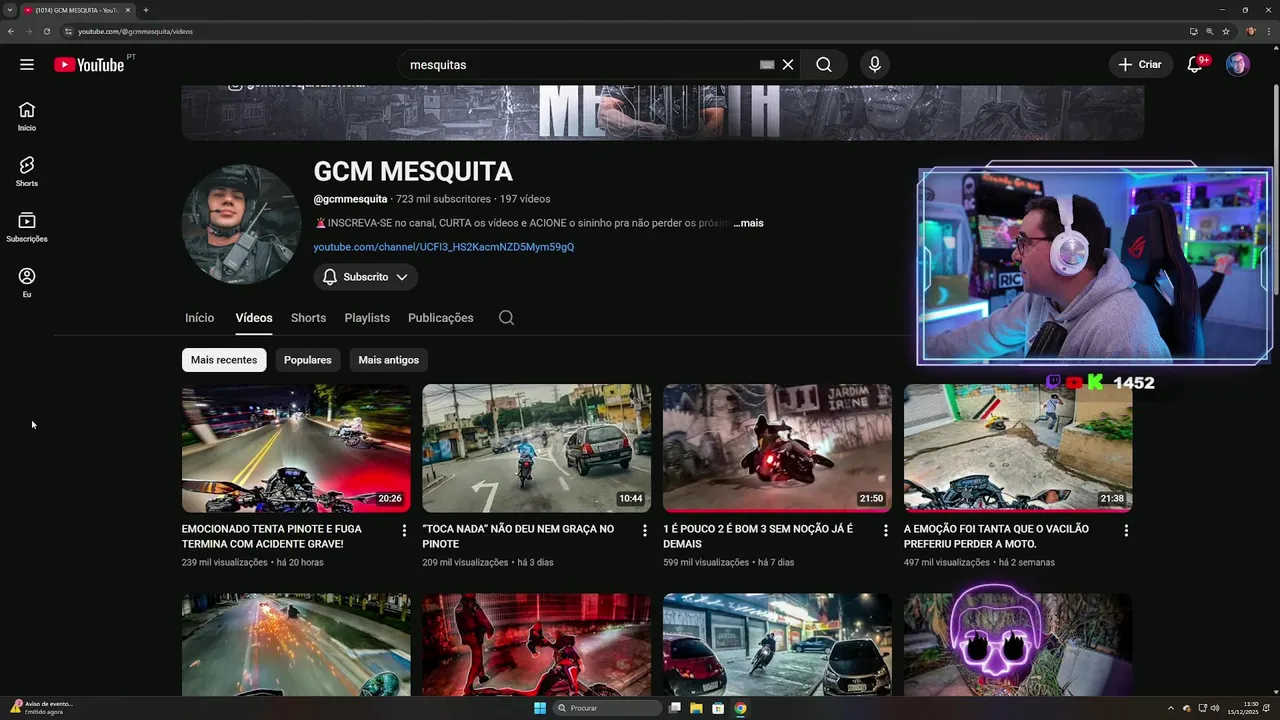Show hidden tray icons chevron
This screenshot has height=720, width=1280.
coord(1171,708)
